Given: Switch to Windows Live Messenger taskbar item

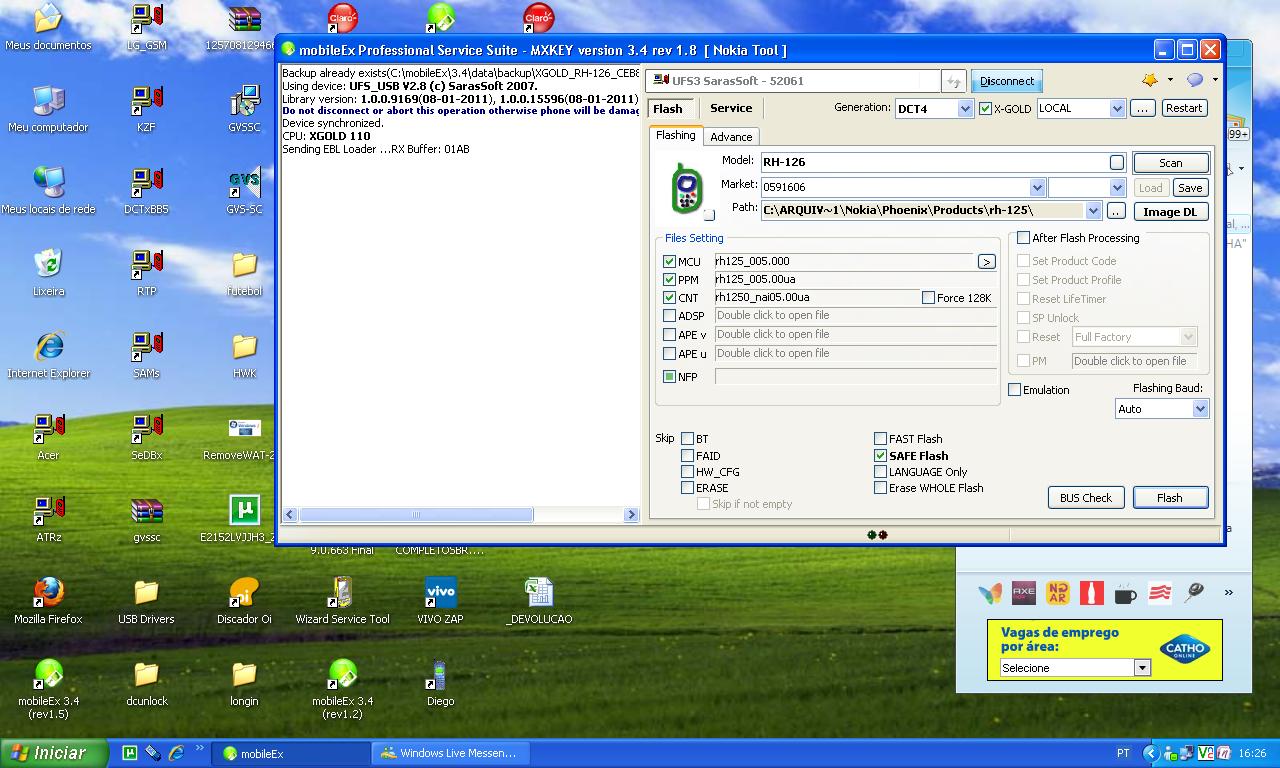Looking at the screenshot, I should click(x=449, y=753).
